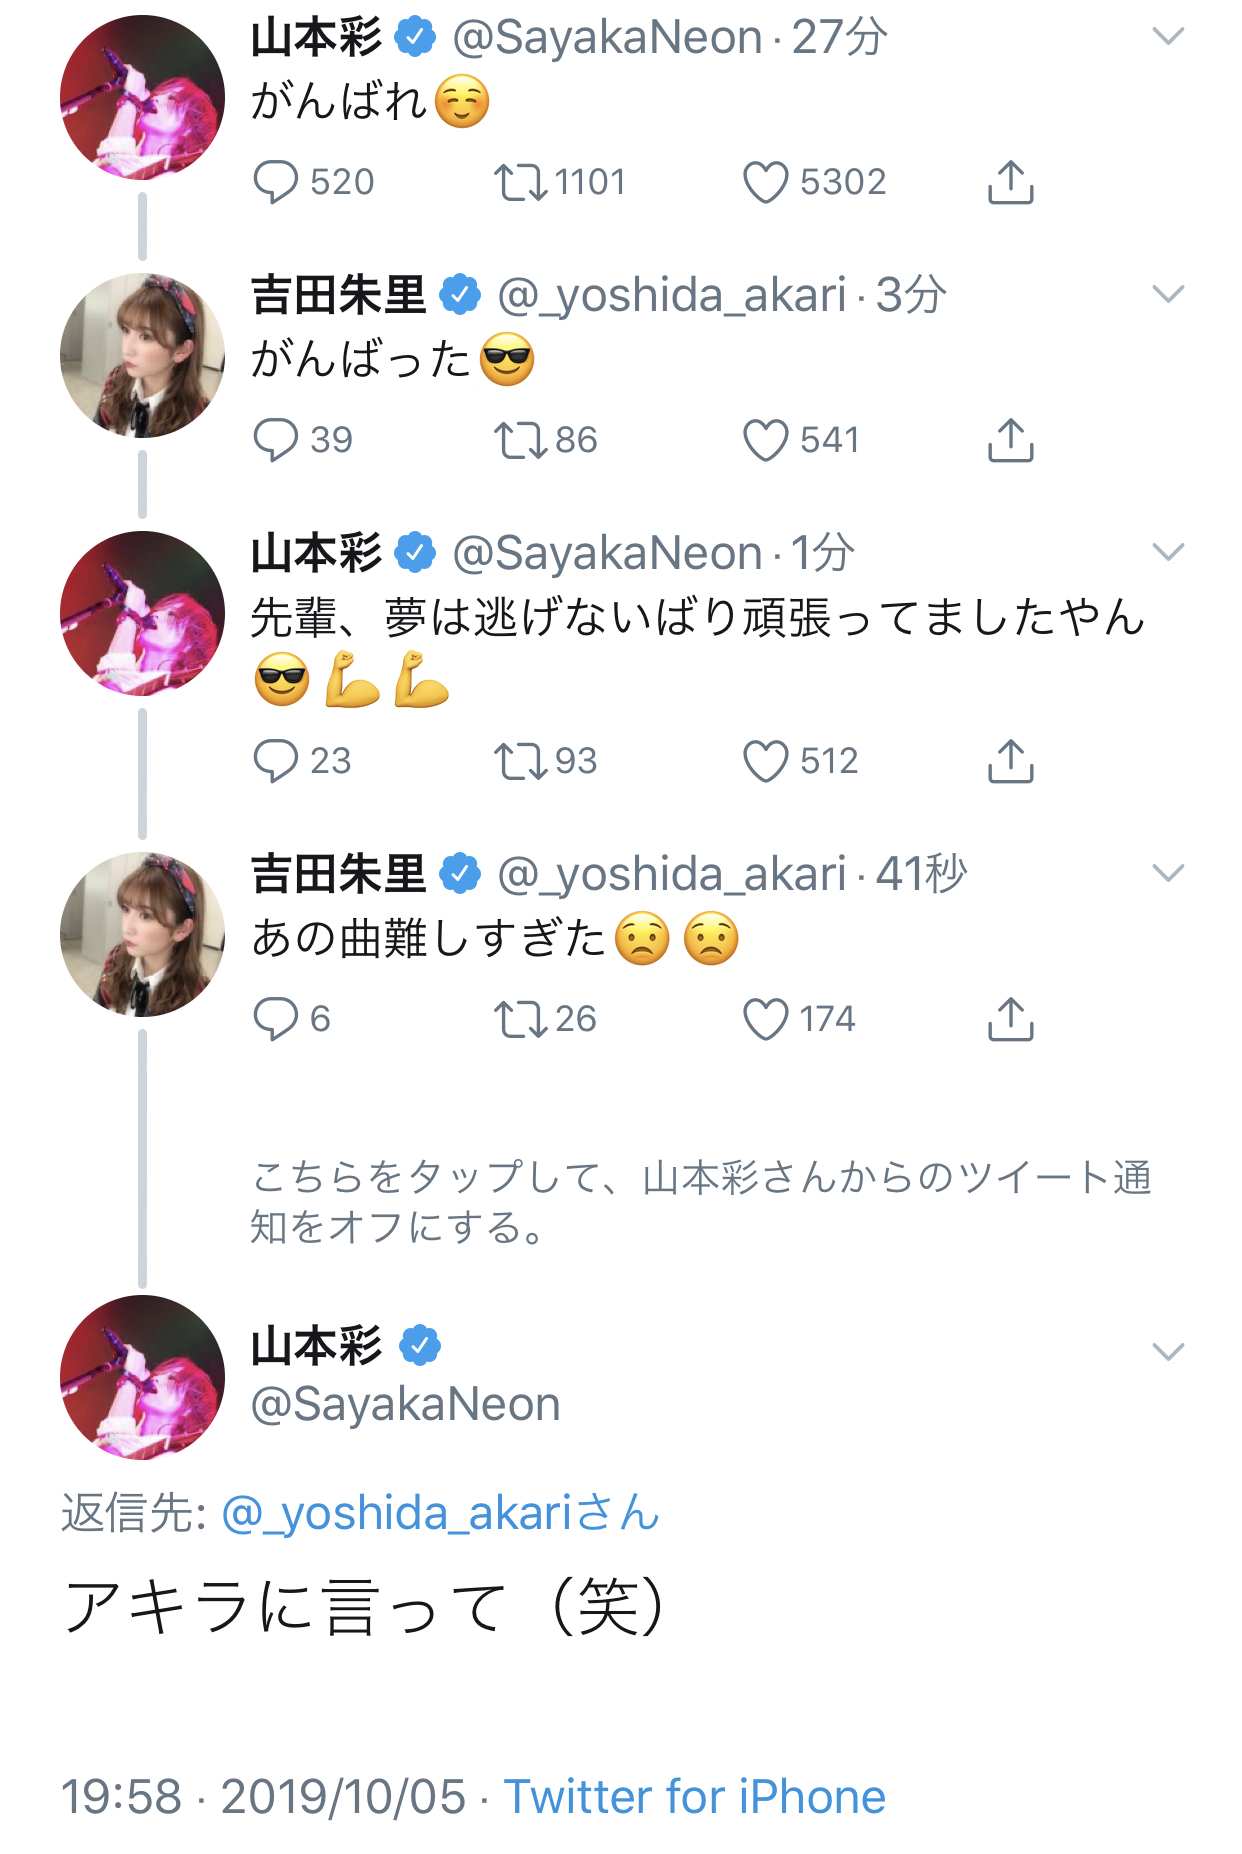
Task: Open chevron menu on the main アキラに言って tweet
Action: tap(1168, 1352)
